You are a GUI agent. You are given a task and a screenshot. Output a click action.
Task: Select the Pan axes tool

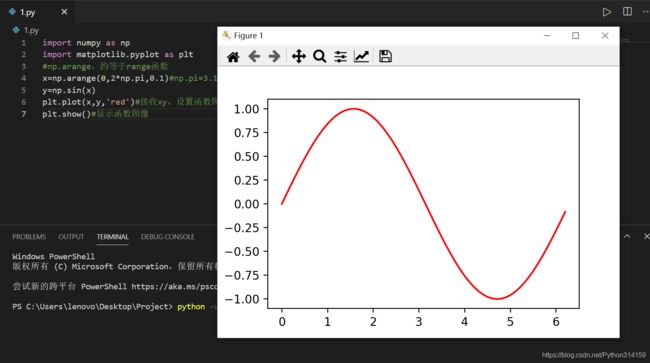coord(298,56)
